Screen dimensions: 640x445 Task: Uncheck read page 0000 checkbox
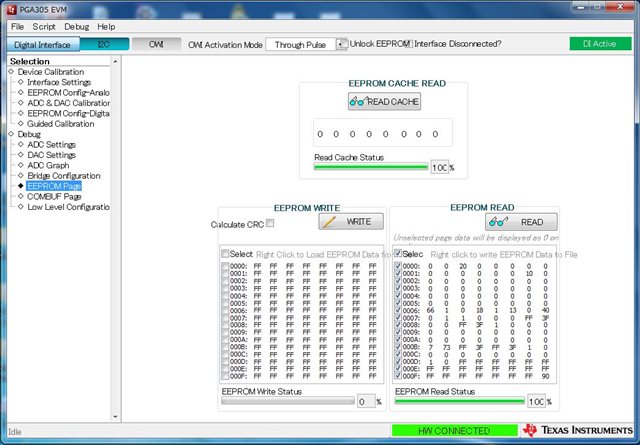point(398,266)
